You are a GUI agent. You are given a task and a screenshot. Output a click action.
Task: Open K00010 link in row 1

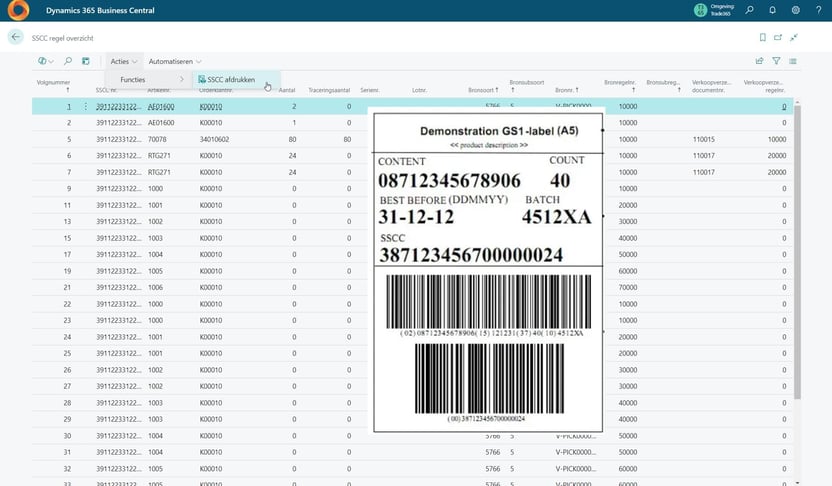pos(211,107)
